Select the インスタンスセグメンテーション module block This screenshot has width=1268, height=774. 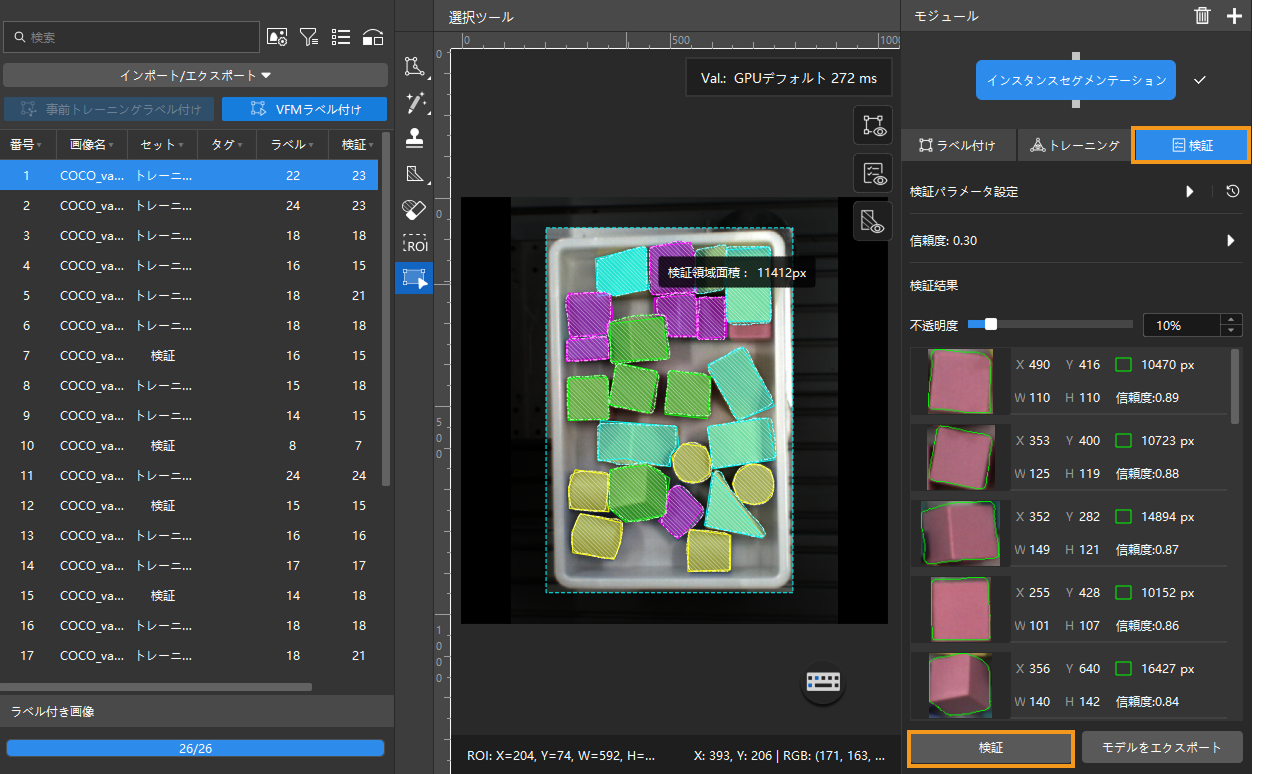[x=1076, y=80]
